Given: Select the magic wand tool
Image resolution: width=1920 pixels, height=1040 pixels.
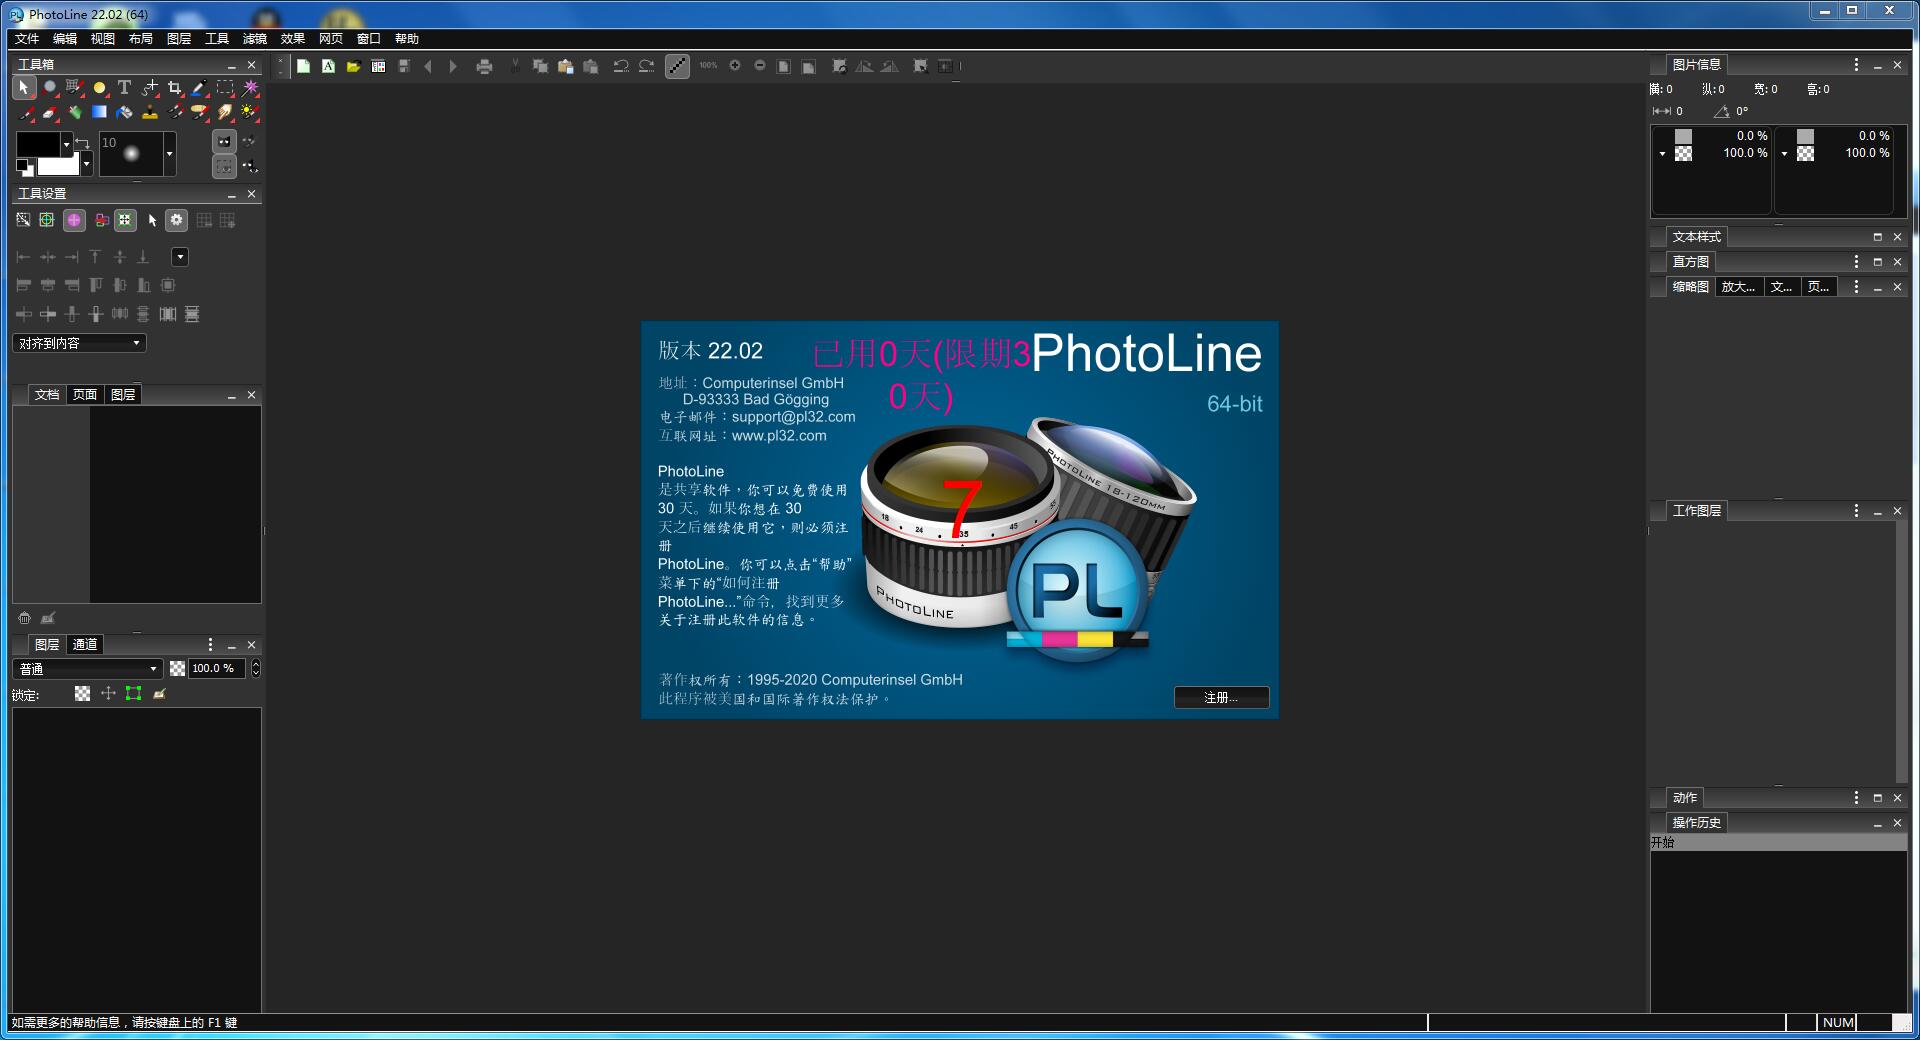Looking at the screenshot, I should coord(250,88).
